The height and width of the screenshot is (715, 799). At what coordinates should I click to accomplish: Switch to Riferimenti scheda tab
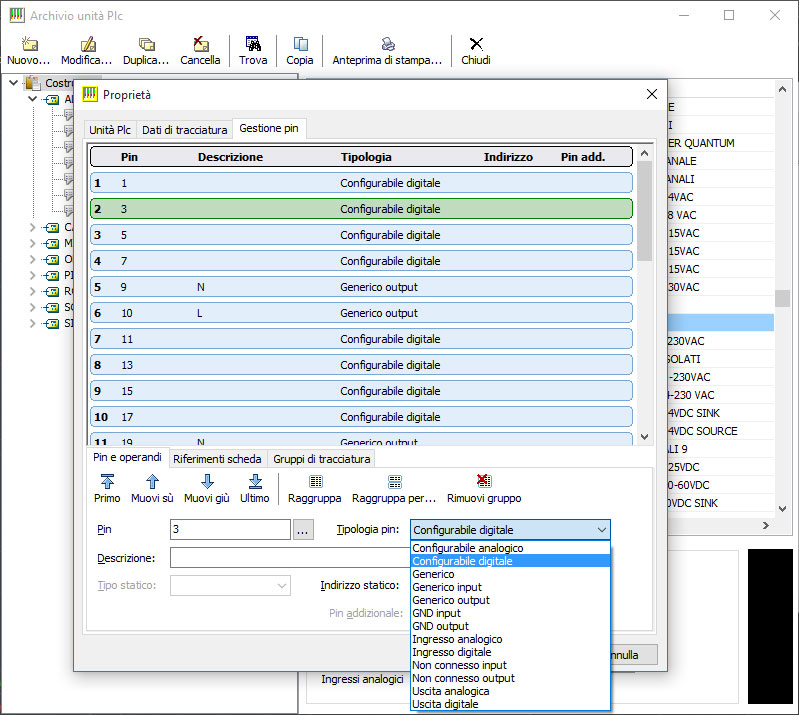[217, 459]
